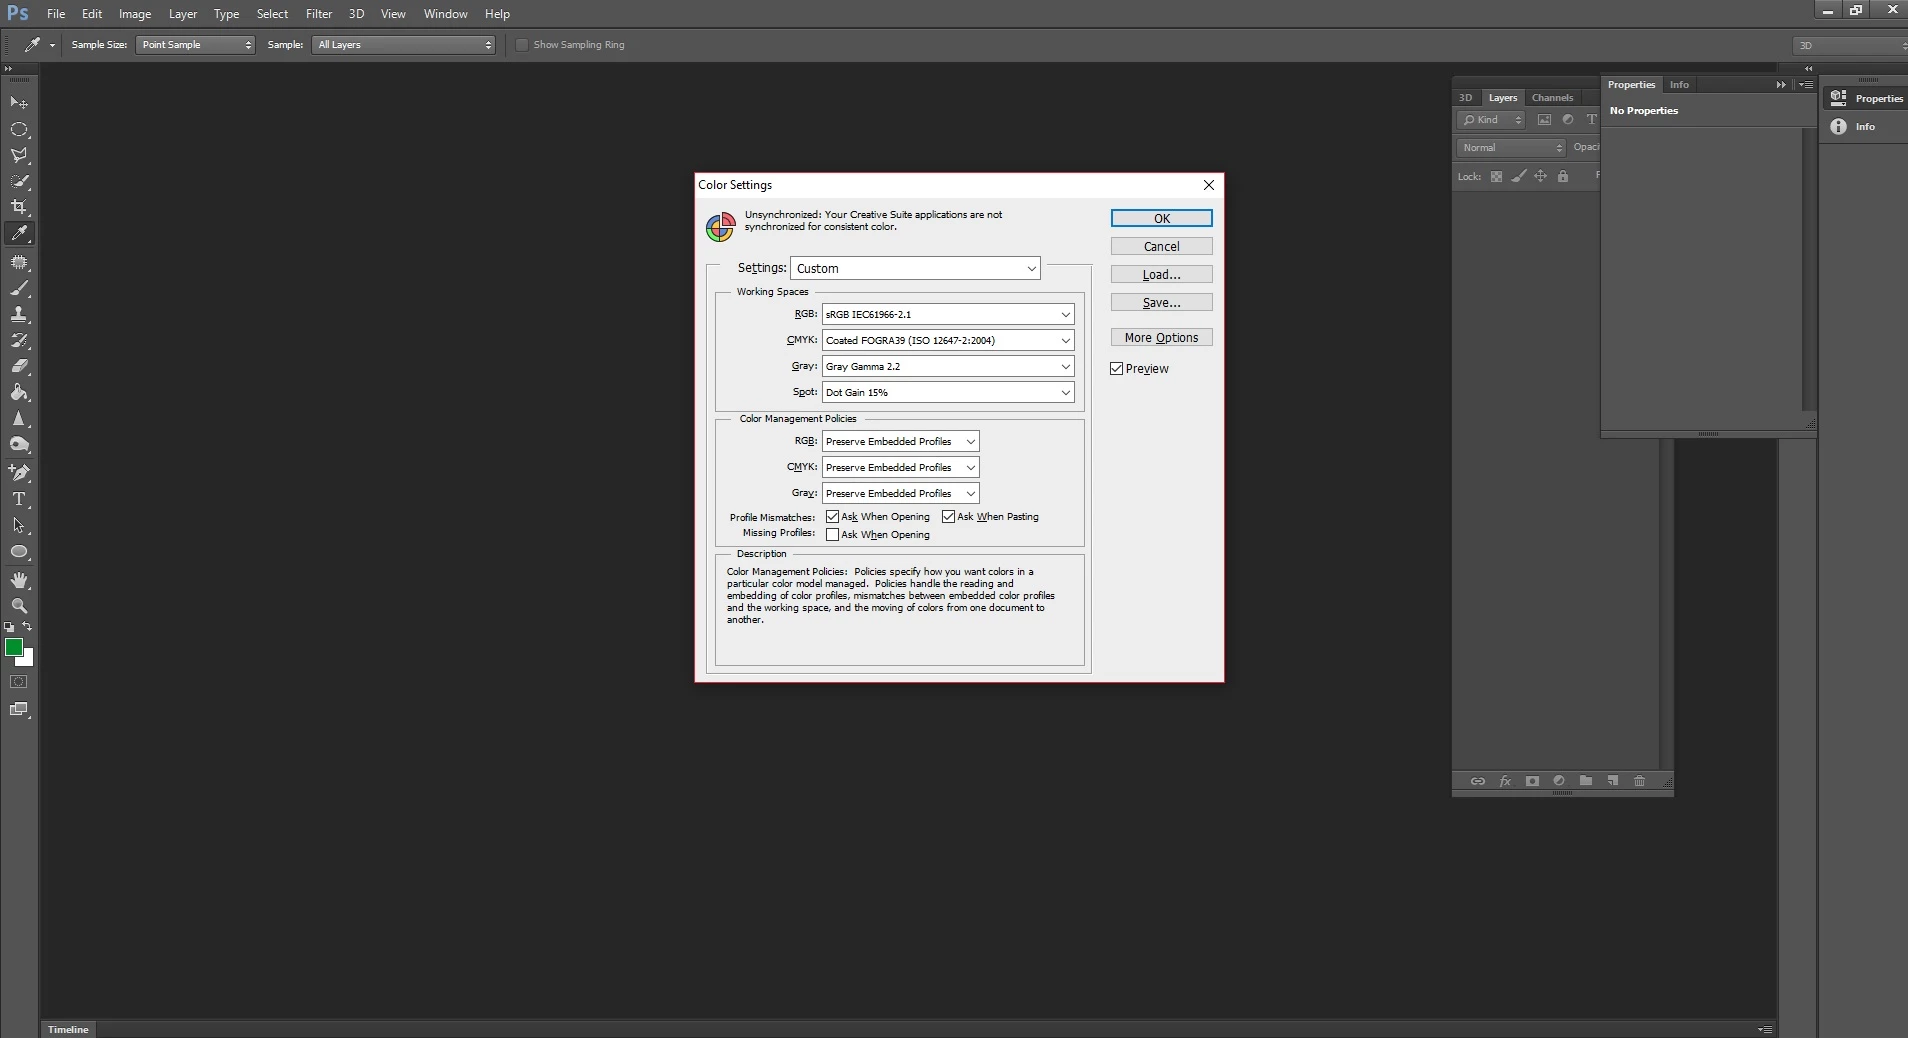Click lock position icon in Layers

[x=1540, y=177]
